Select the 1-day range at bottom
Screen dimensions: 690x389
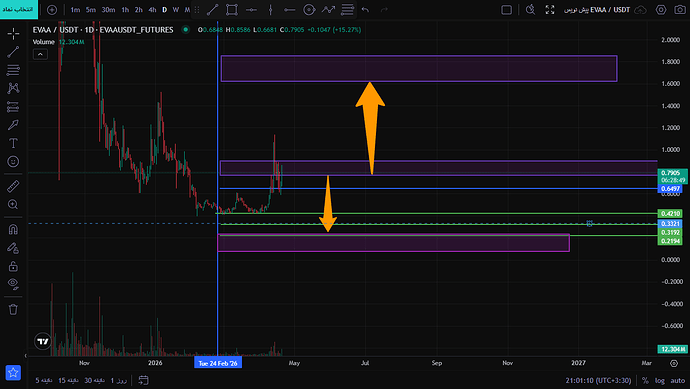pos(118,380)
